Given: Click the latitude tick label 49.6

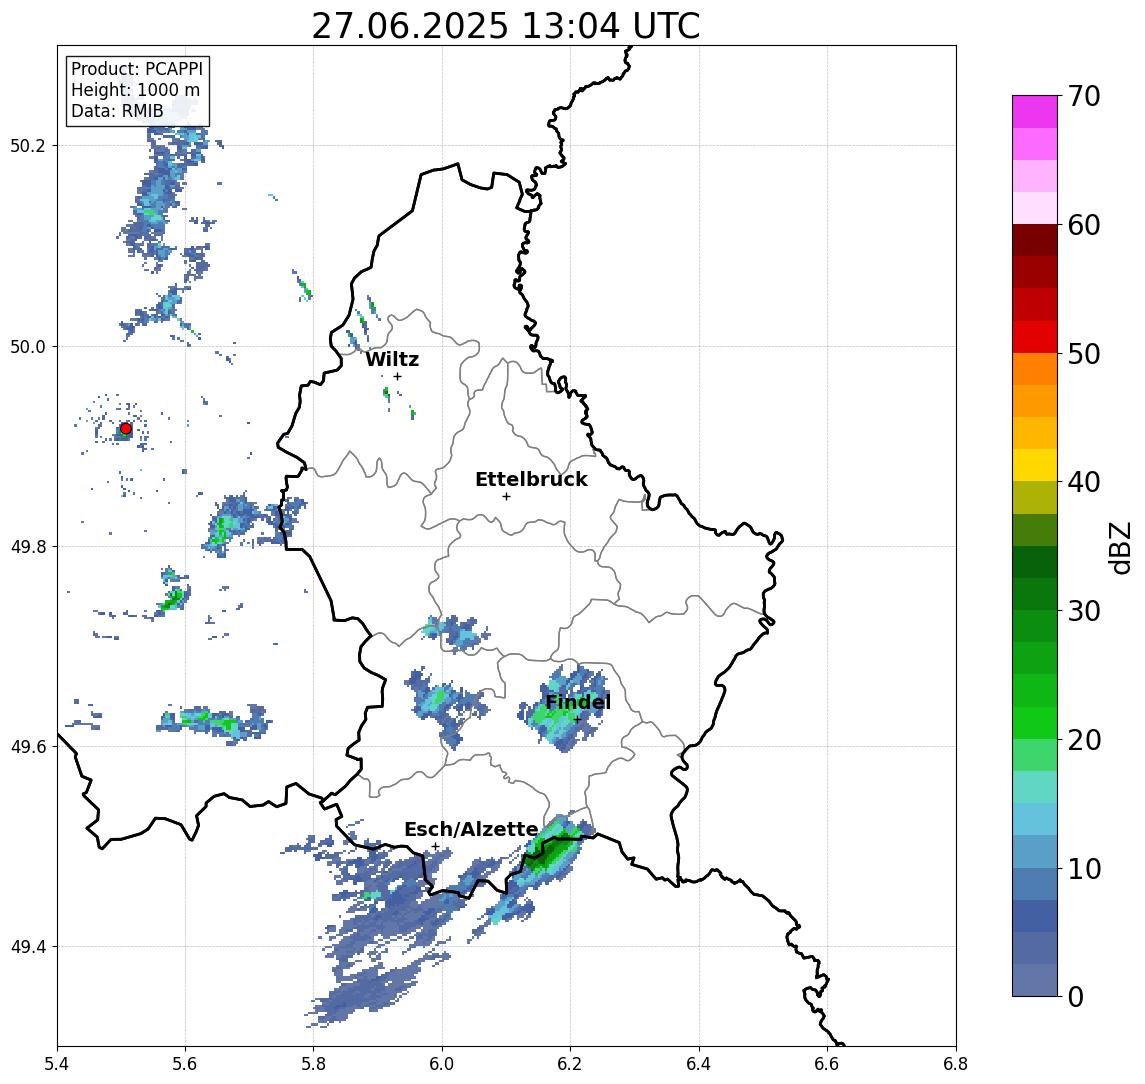Looking at the screenshot, I should [28, 747].
